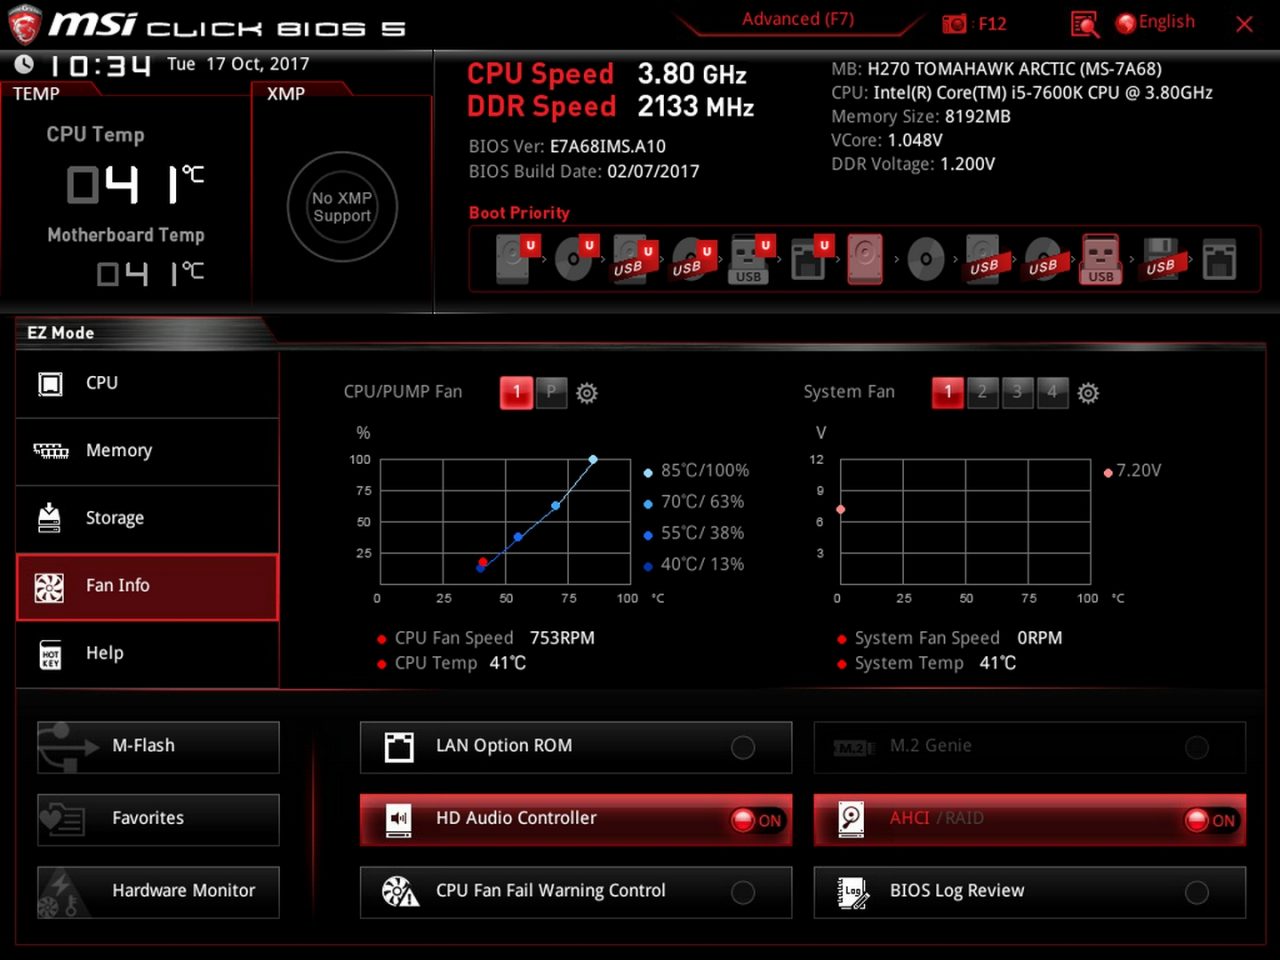Select highlighted legacy hard disk boot icon
The width and height of the screenshot is (1280, 960).
866,259
